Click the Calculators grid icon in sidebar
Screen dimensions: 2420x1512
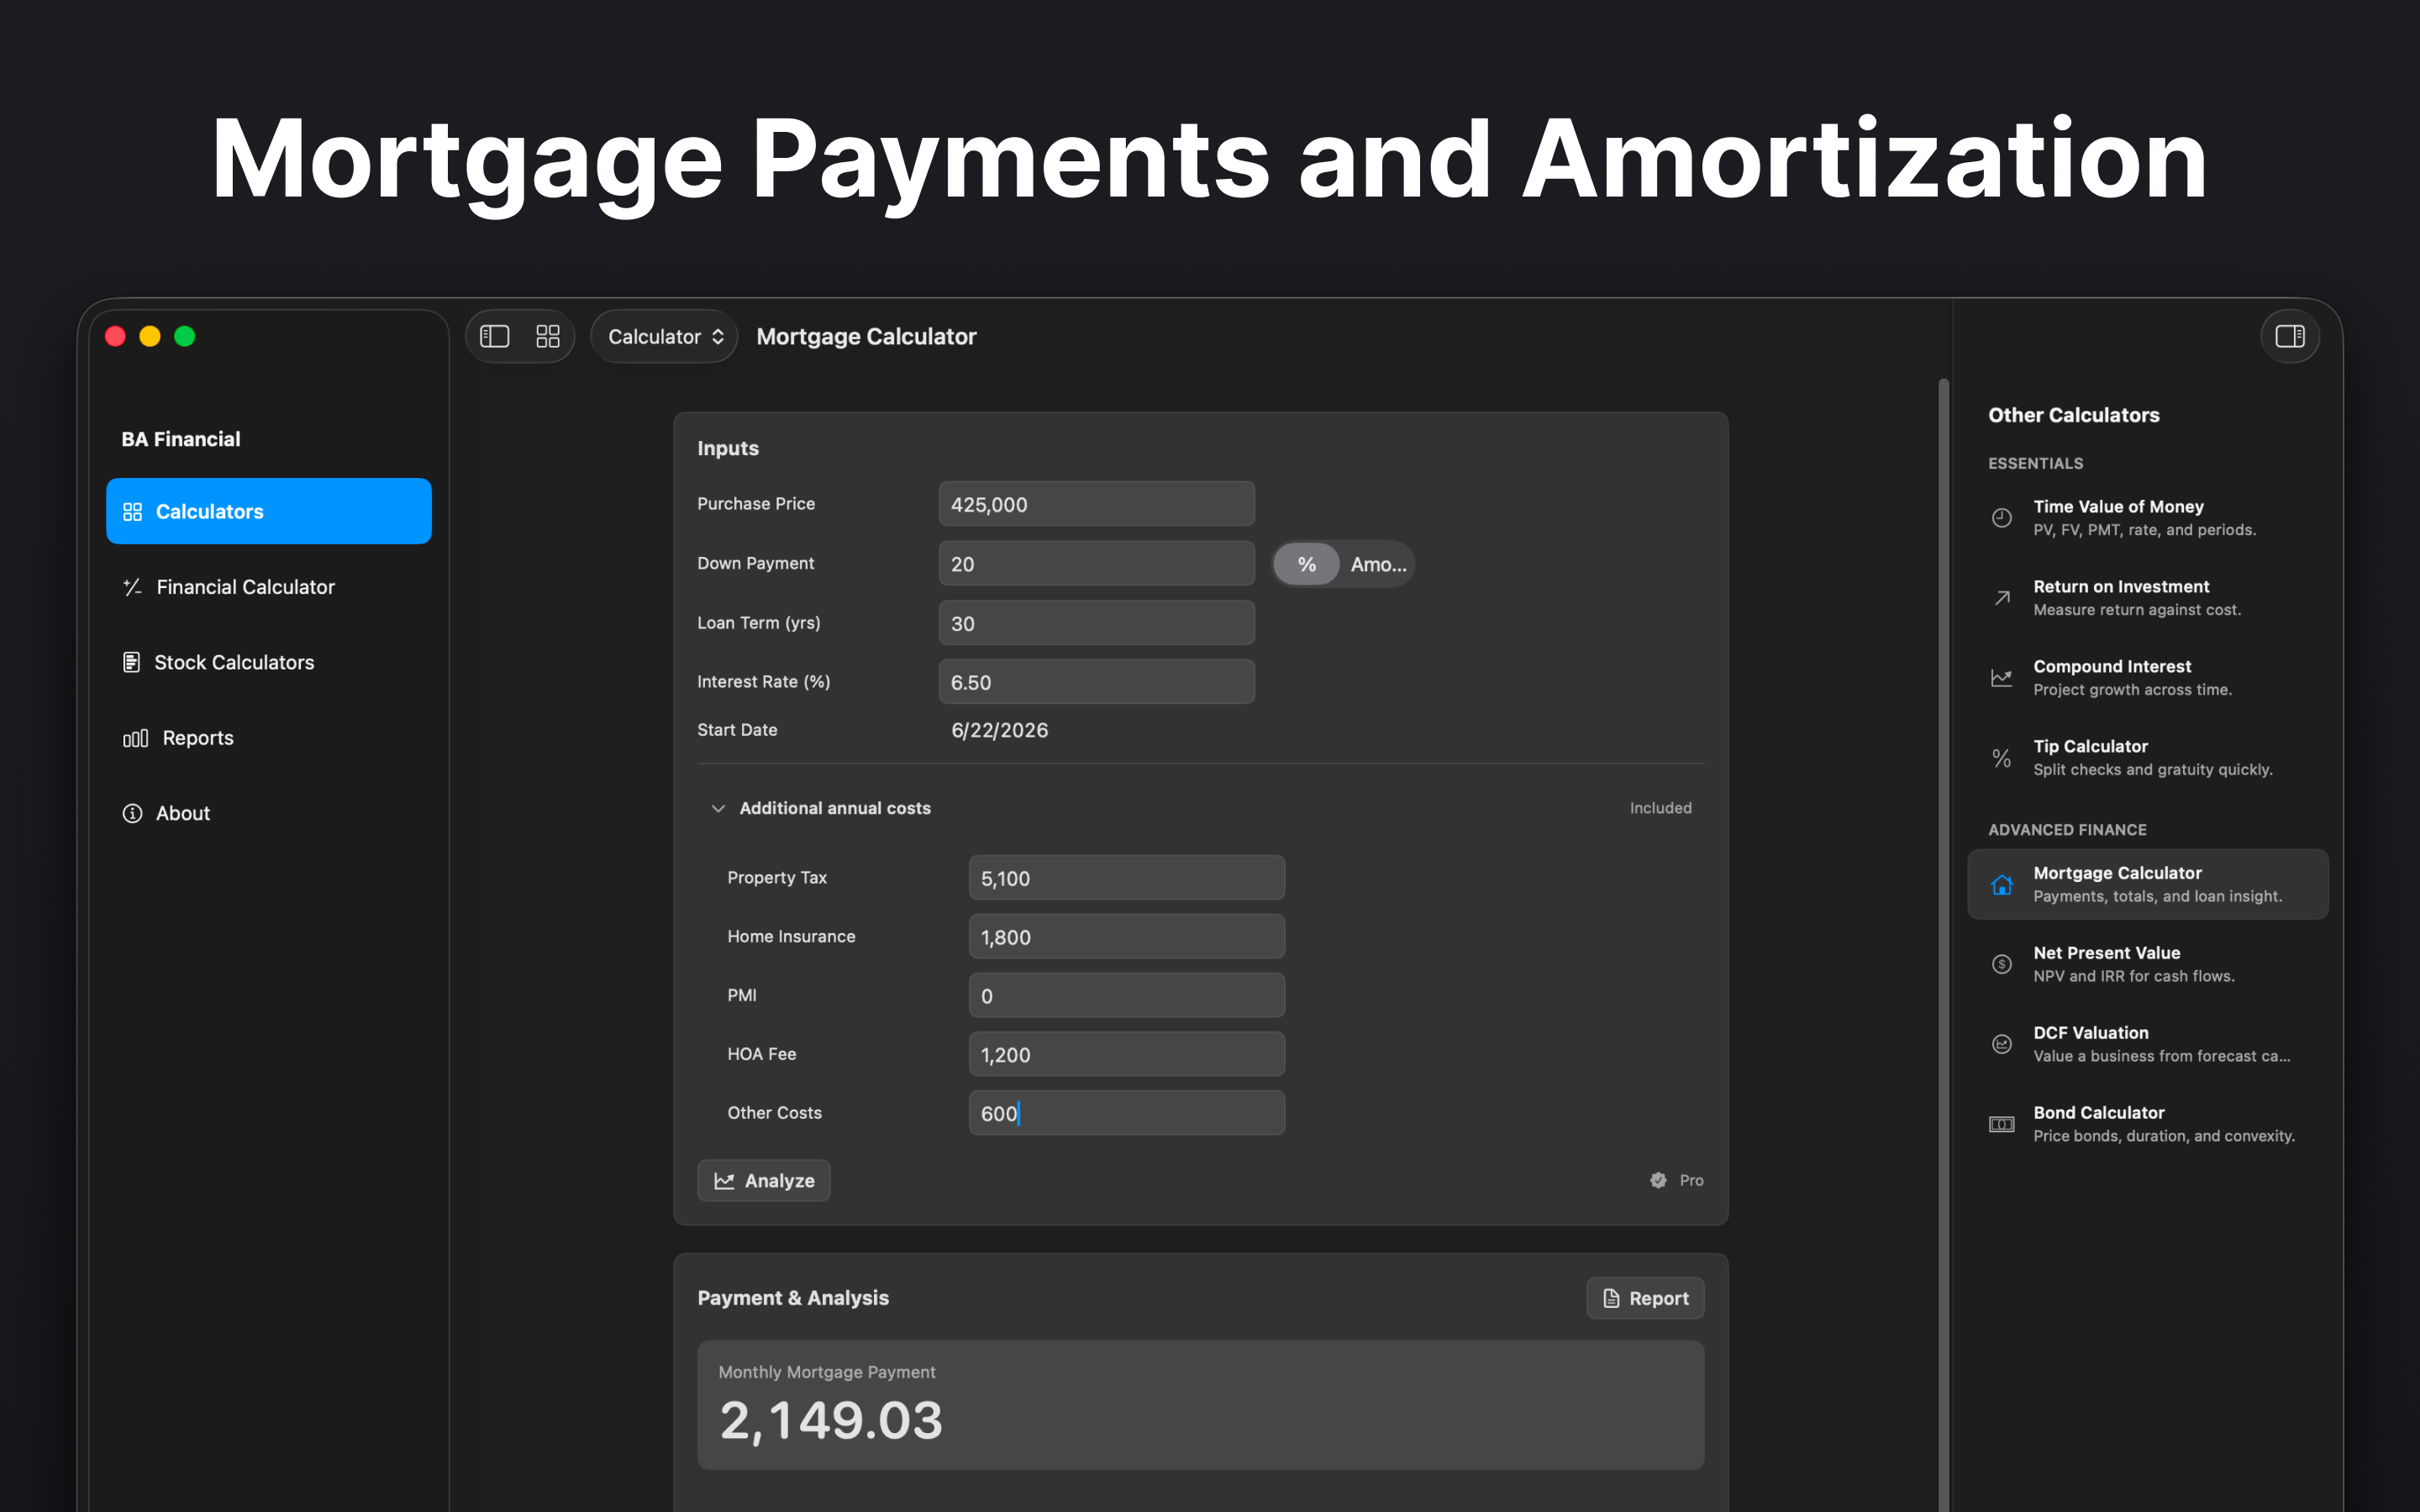[x=132, y=512]
